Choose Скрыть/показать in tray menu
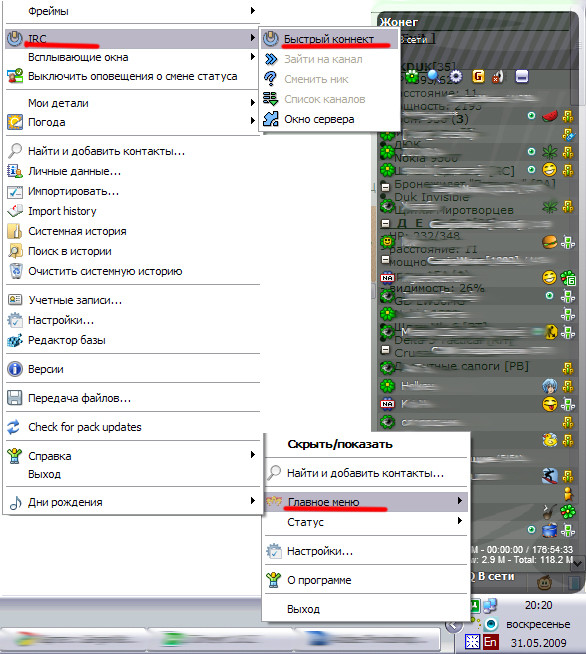 [x=366, y=444]
